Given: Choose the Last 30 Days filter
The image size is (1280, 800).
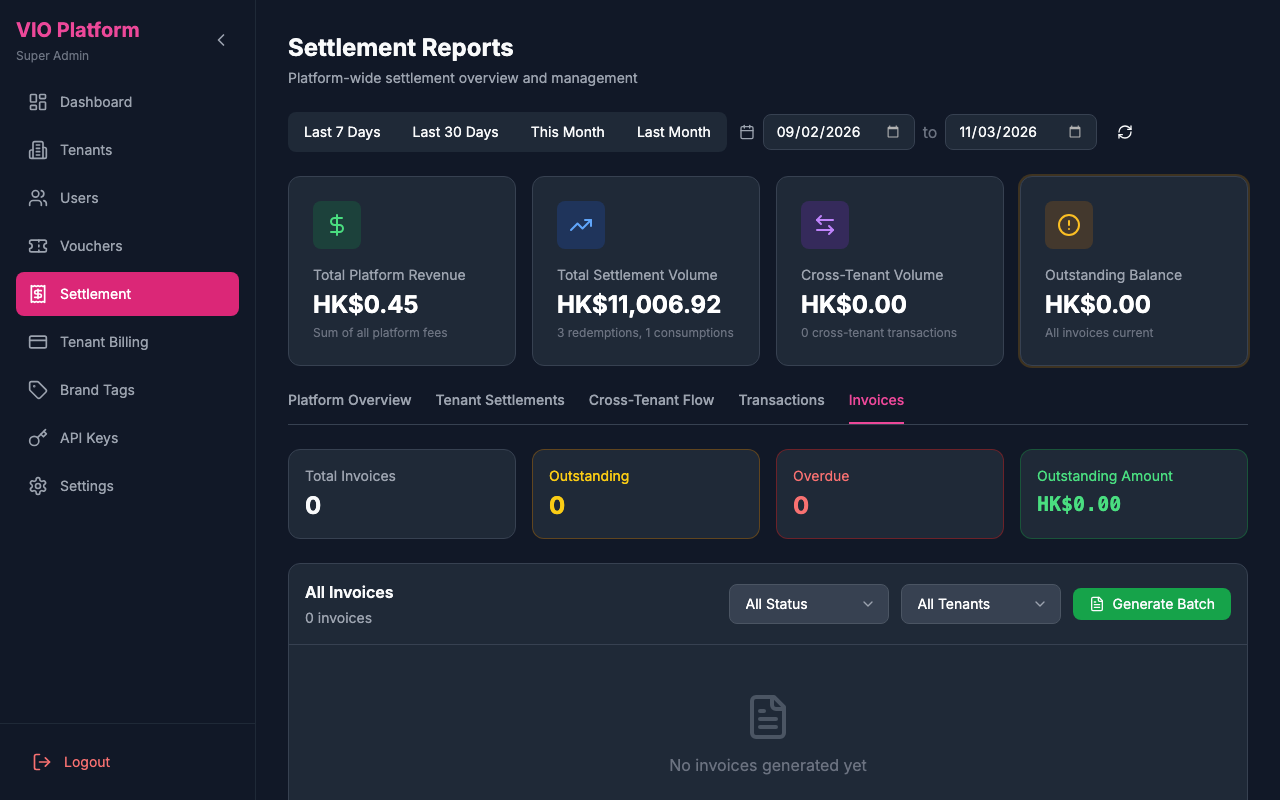Looking at the screenshot, I should point(455,132).
